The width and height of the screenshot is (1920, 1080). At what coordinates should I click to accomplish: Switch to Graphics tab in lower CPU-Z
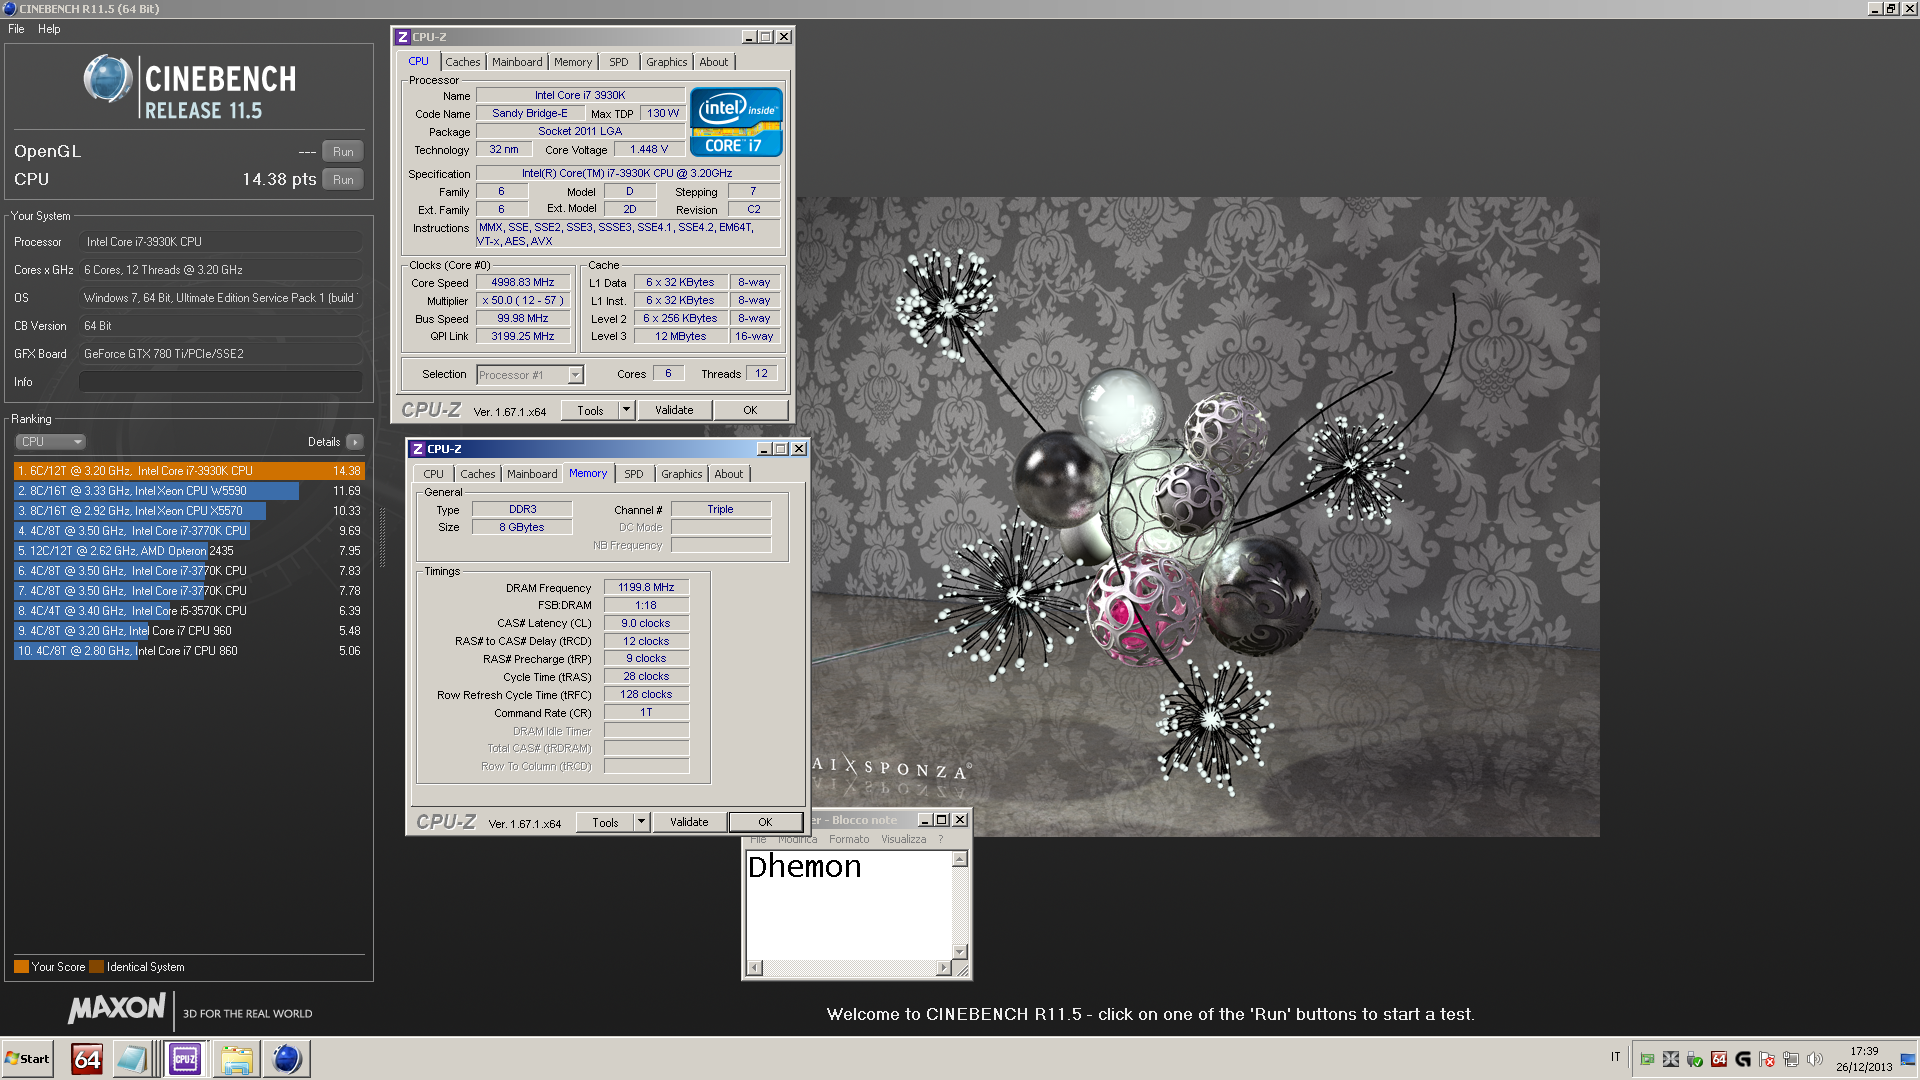click(681, 474)
